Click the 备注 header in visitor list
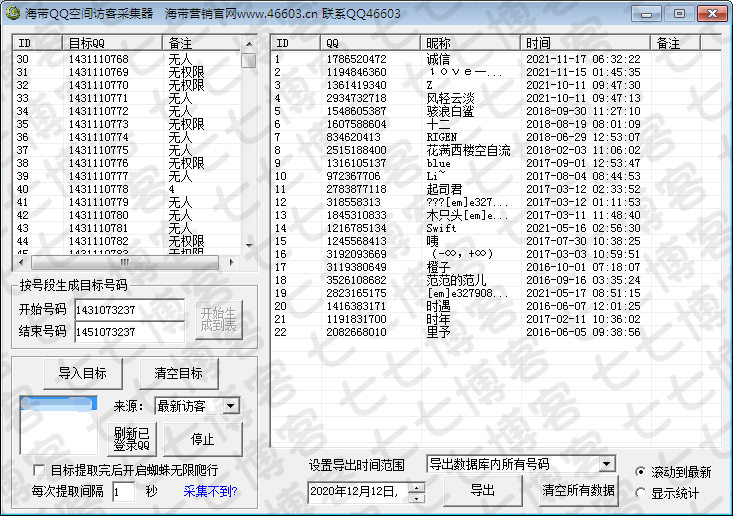 676,43
